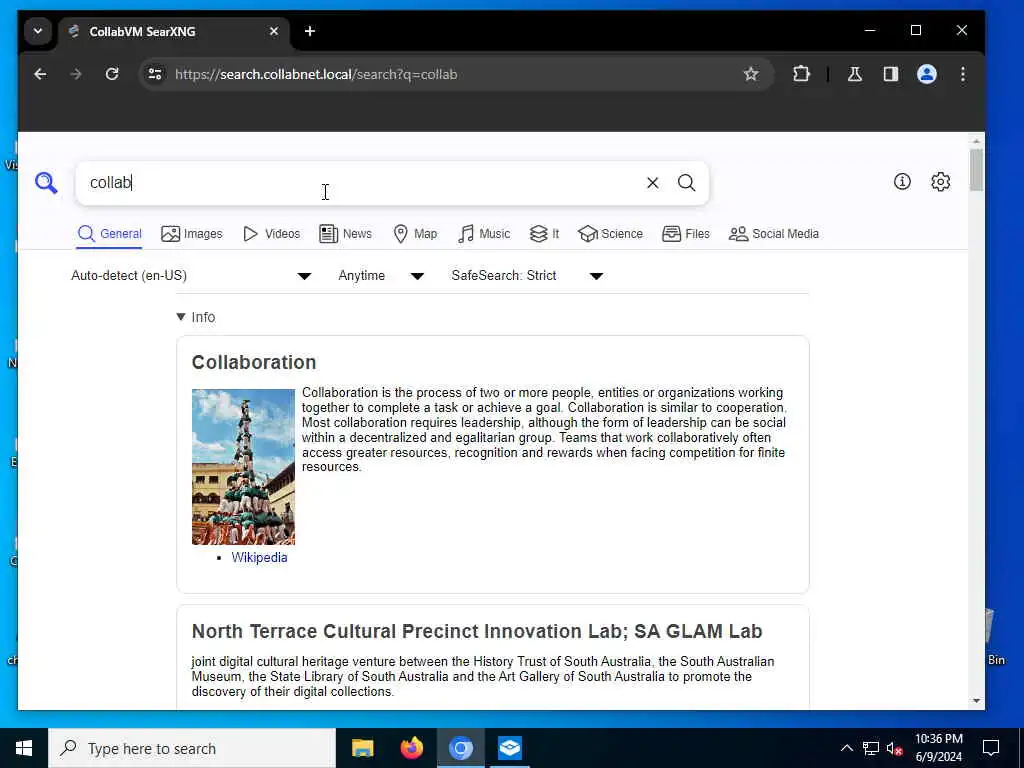Open the Chrome three-dot menu

click(x=963, y=74)
